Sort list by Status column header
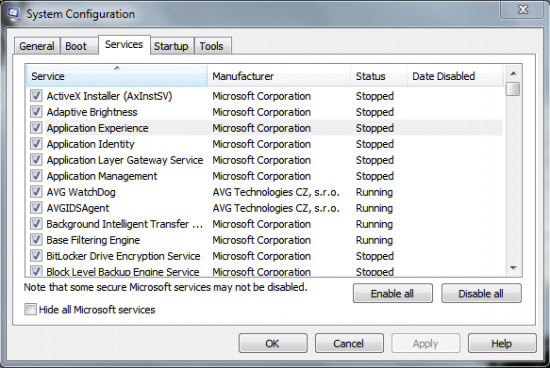 coord(378,76)
